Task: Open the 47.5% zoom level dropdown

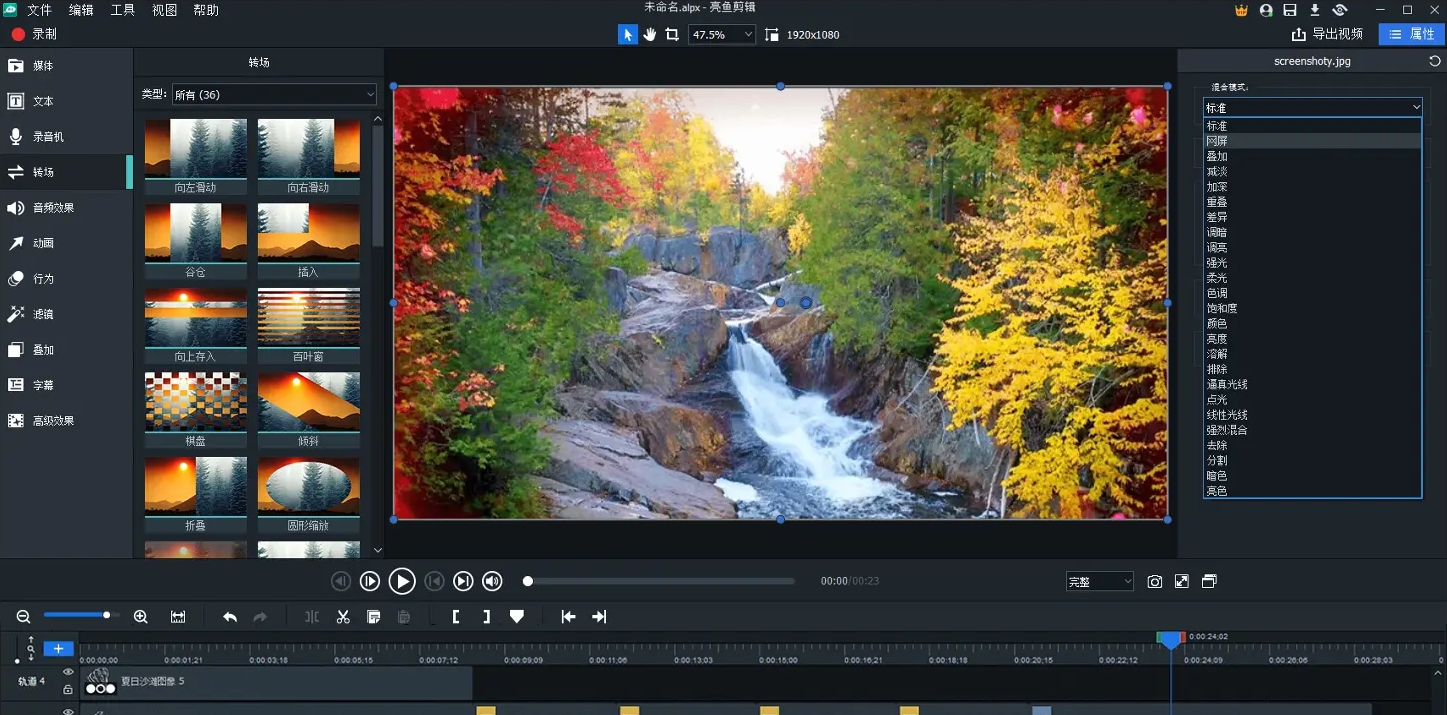Action: pos(721,33)
